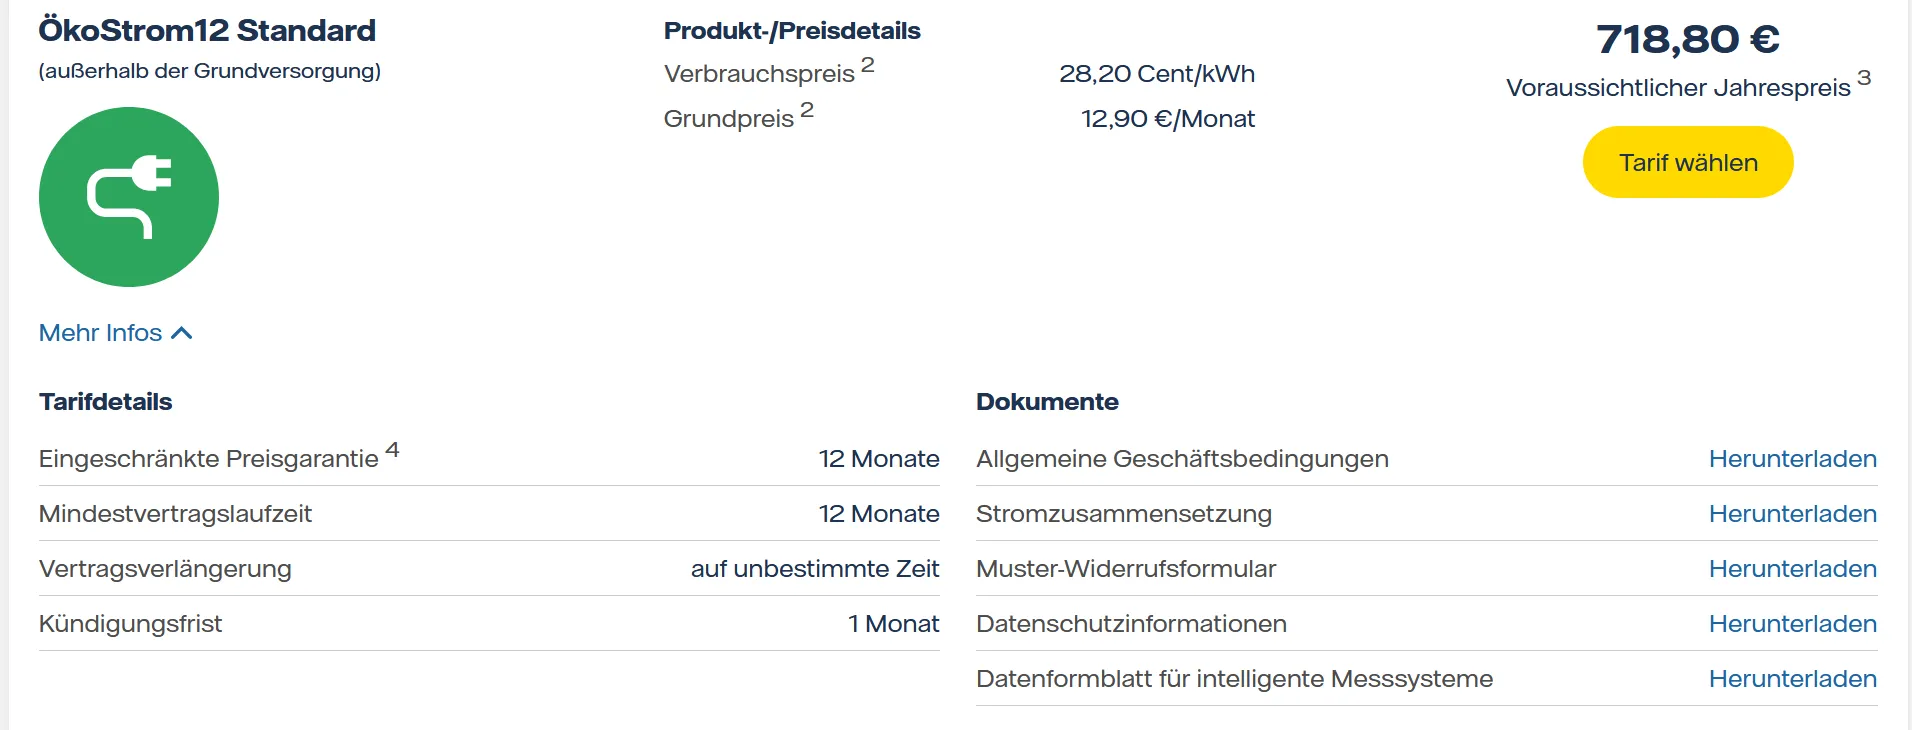Screen dimensions: 1912x730
Task: Download Allgemeine Geschäftsbedingungen document
Action: coord(1792,459)
